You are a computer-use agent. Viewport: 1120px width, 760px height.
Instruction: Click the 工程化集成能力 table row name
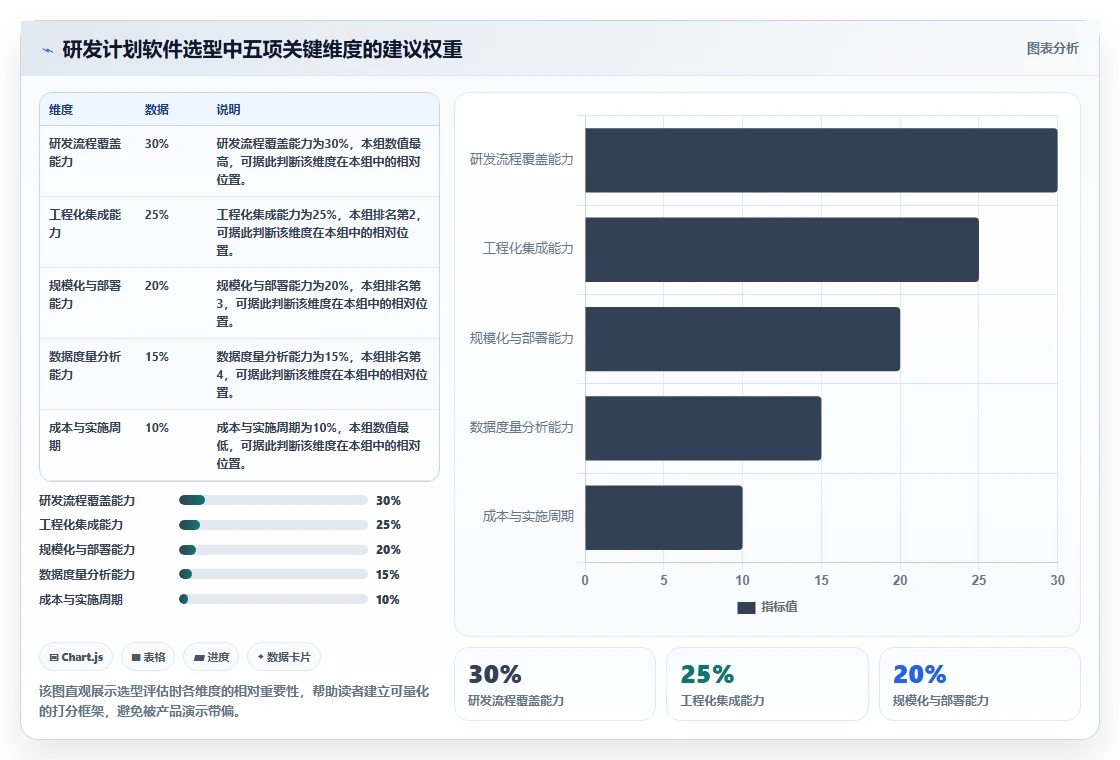85,224
